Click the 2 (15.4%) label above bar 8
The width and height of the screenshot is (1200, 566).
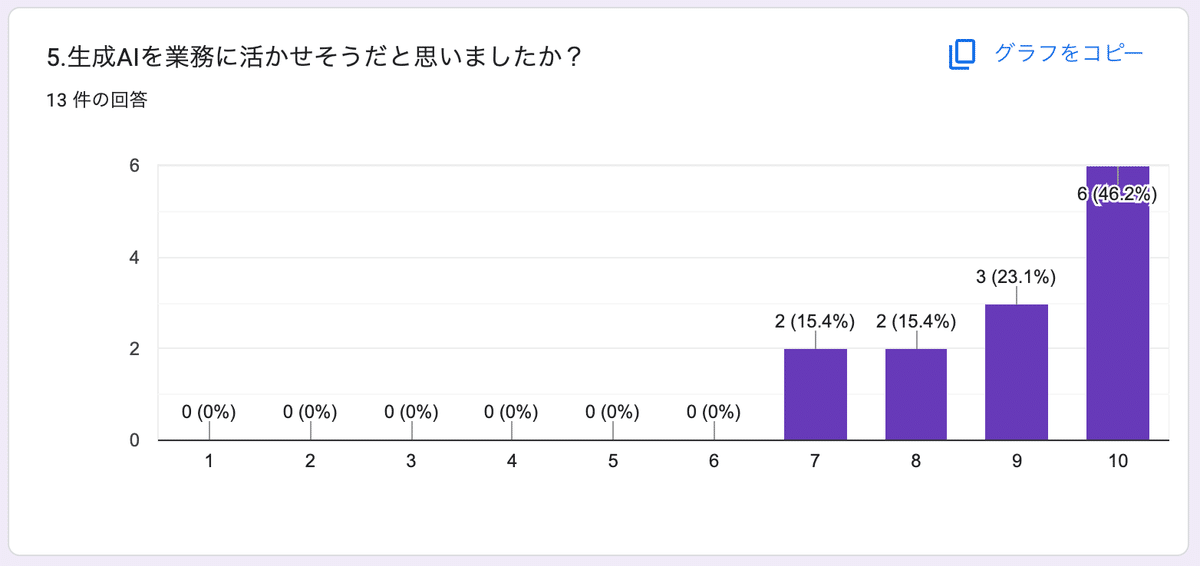(x=916, y=322)
